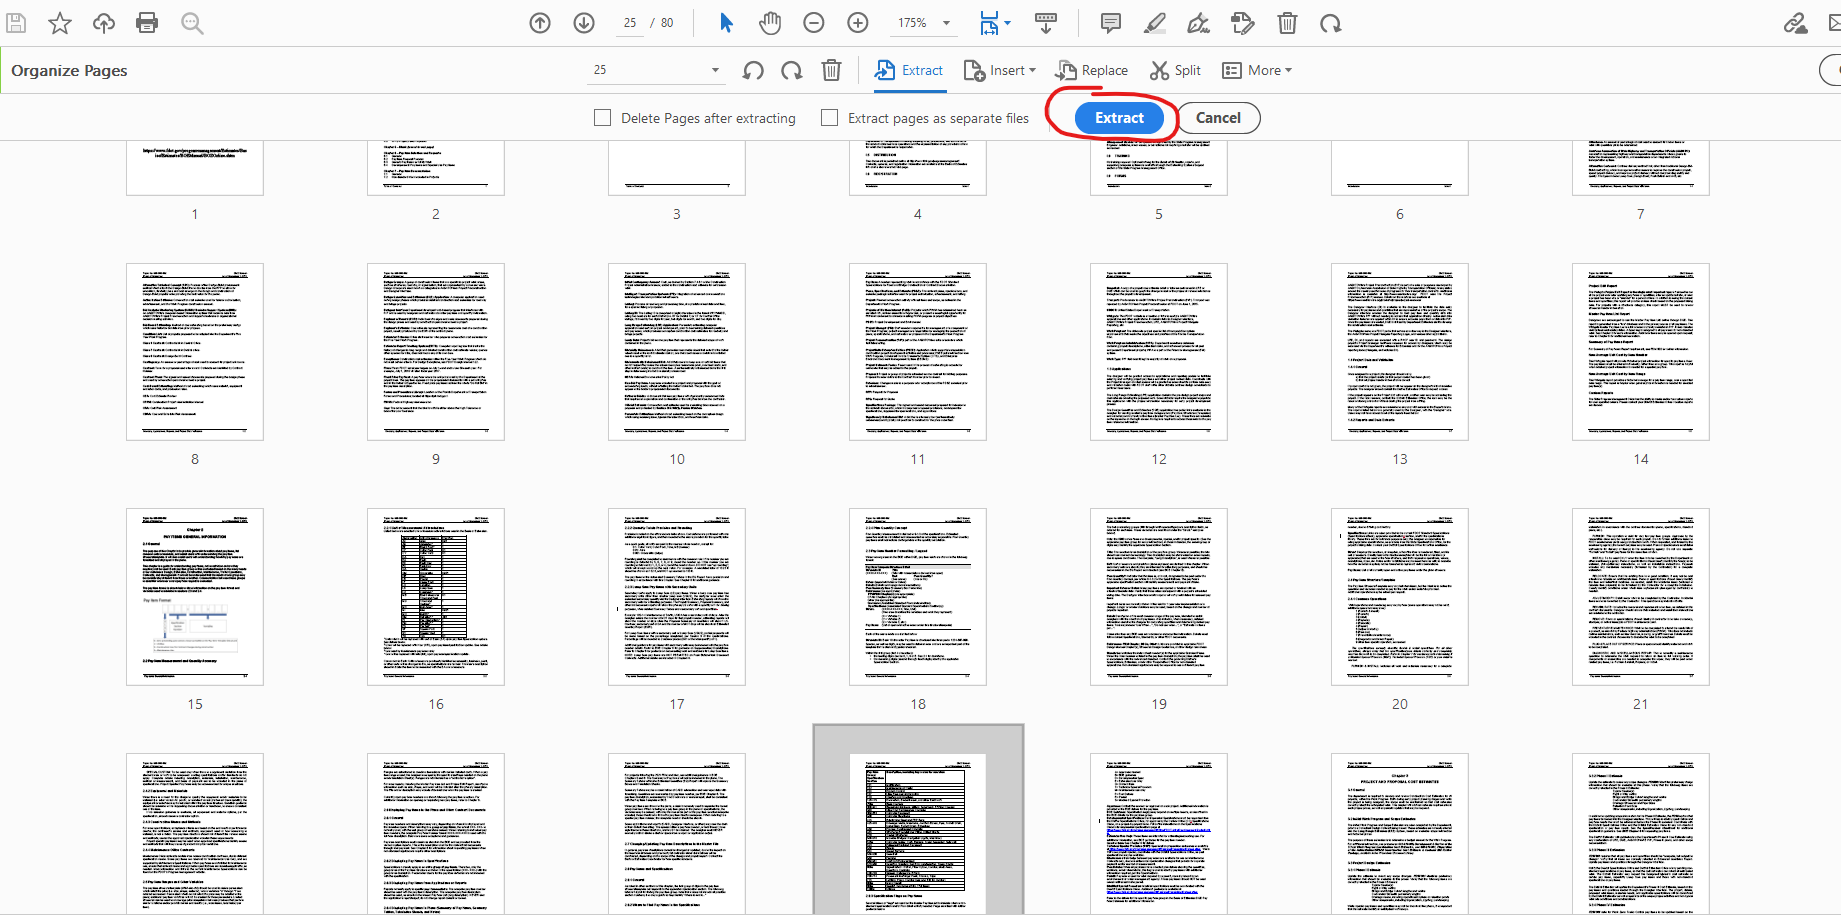Check Extract pages as separate files

pyautogui.click(x=829, y=117)
